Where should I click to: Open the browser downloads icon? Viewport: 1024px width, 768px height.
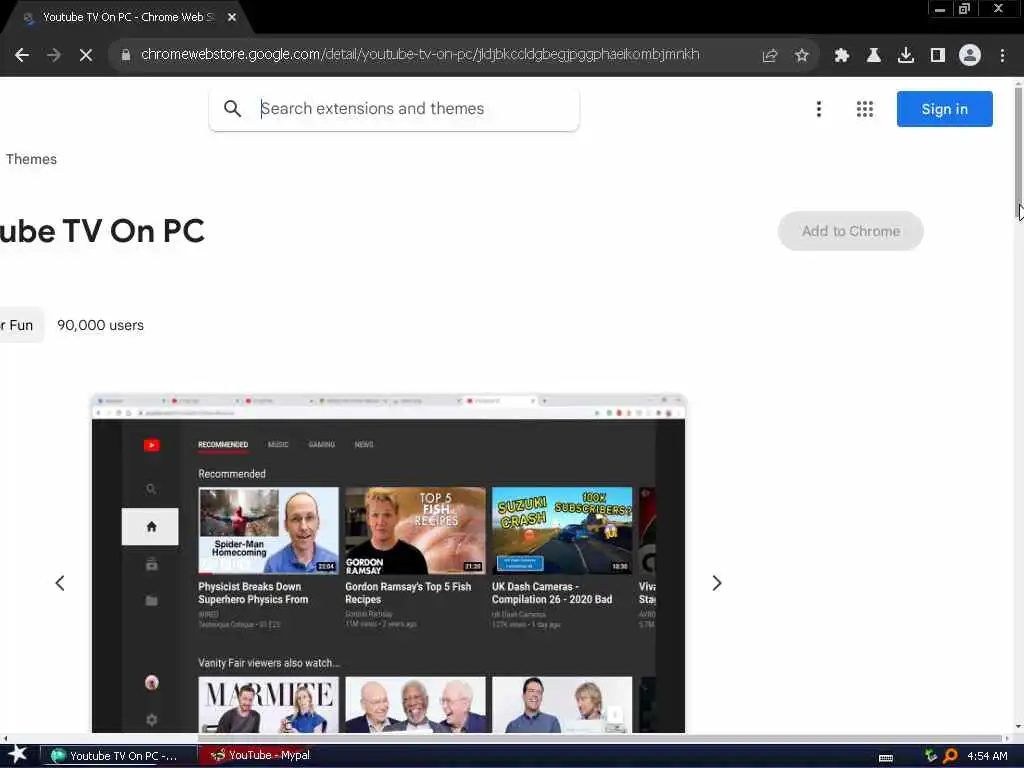pyautogui.click(x=906, y=56)
